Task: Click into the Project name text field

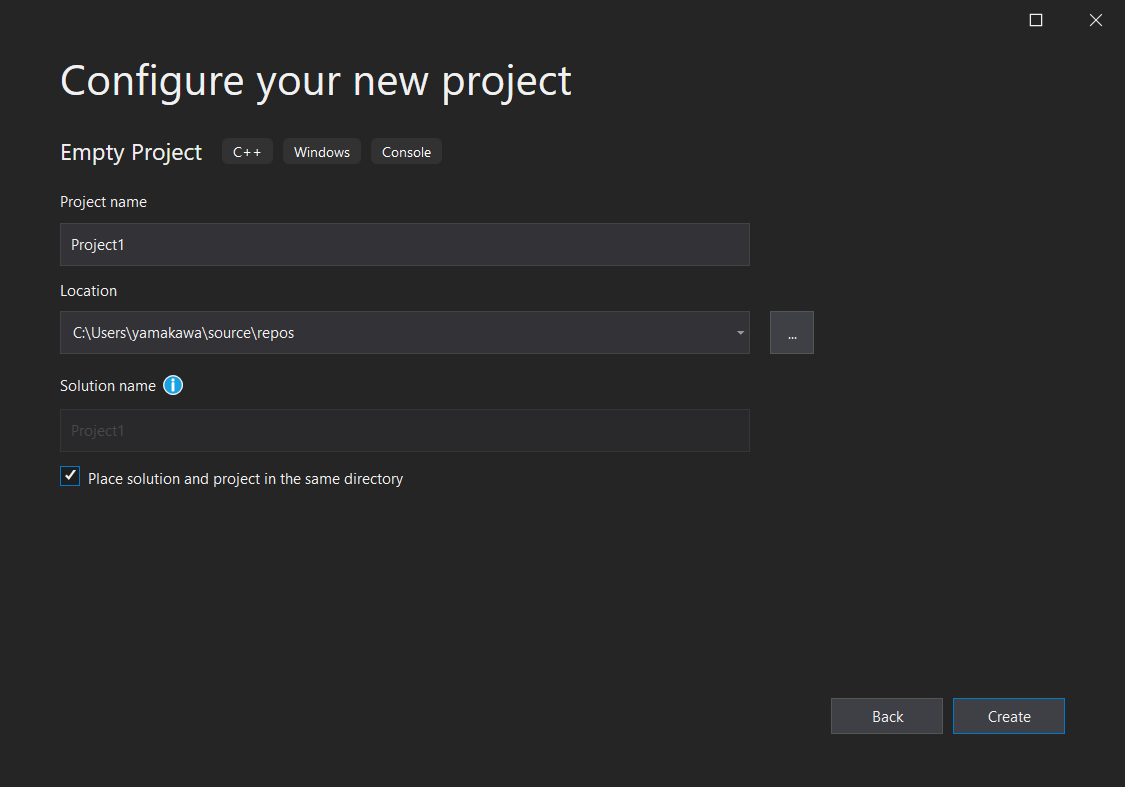Action: 404,244
